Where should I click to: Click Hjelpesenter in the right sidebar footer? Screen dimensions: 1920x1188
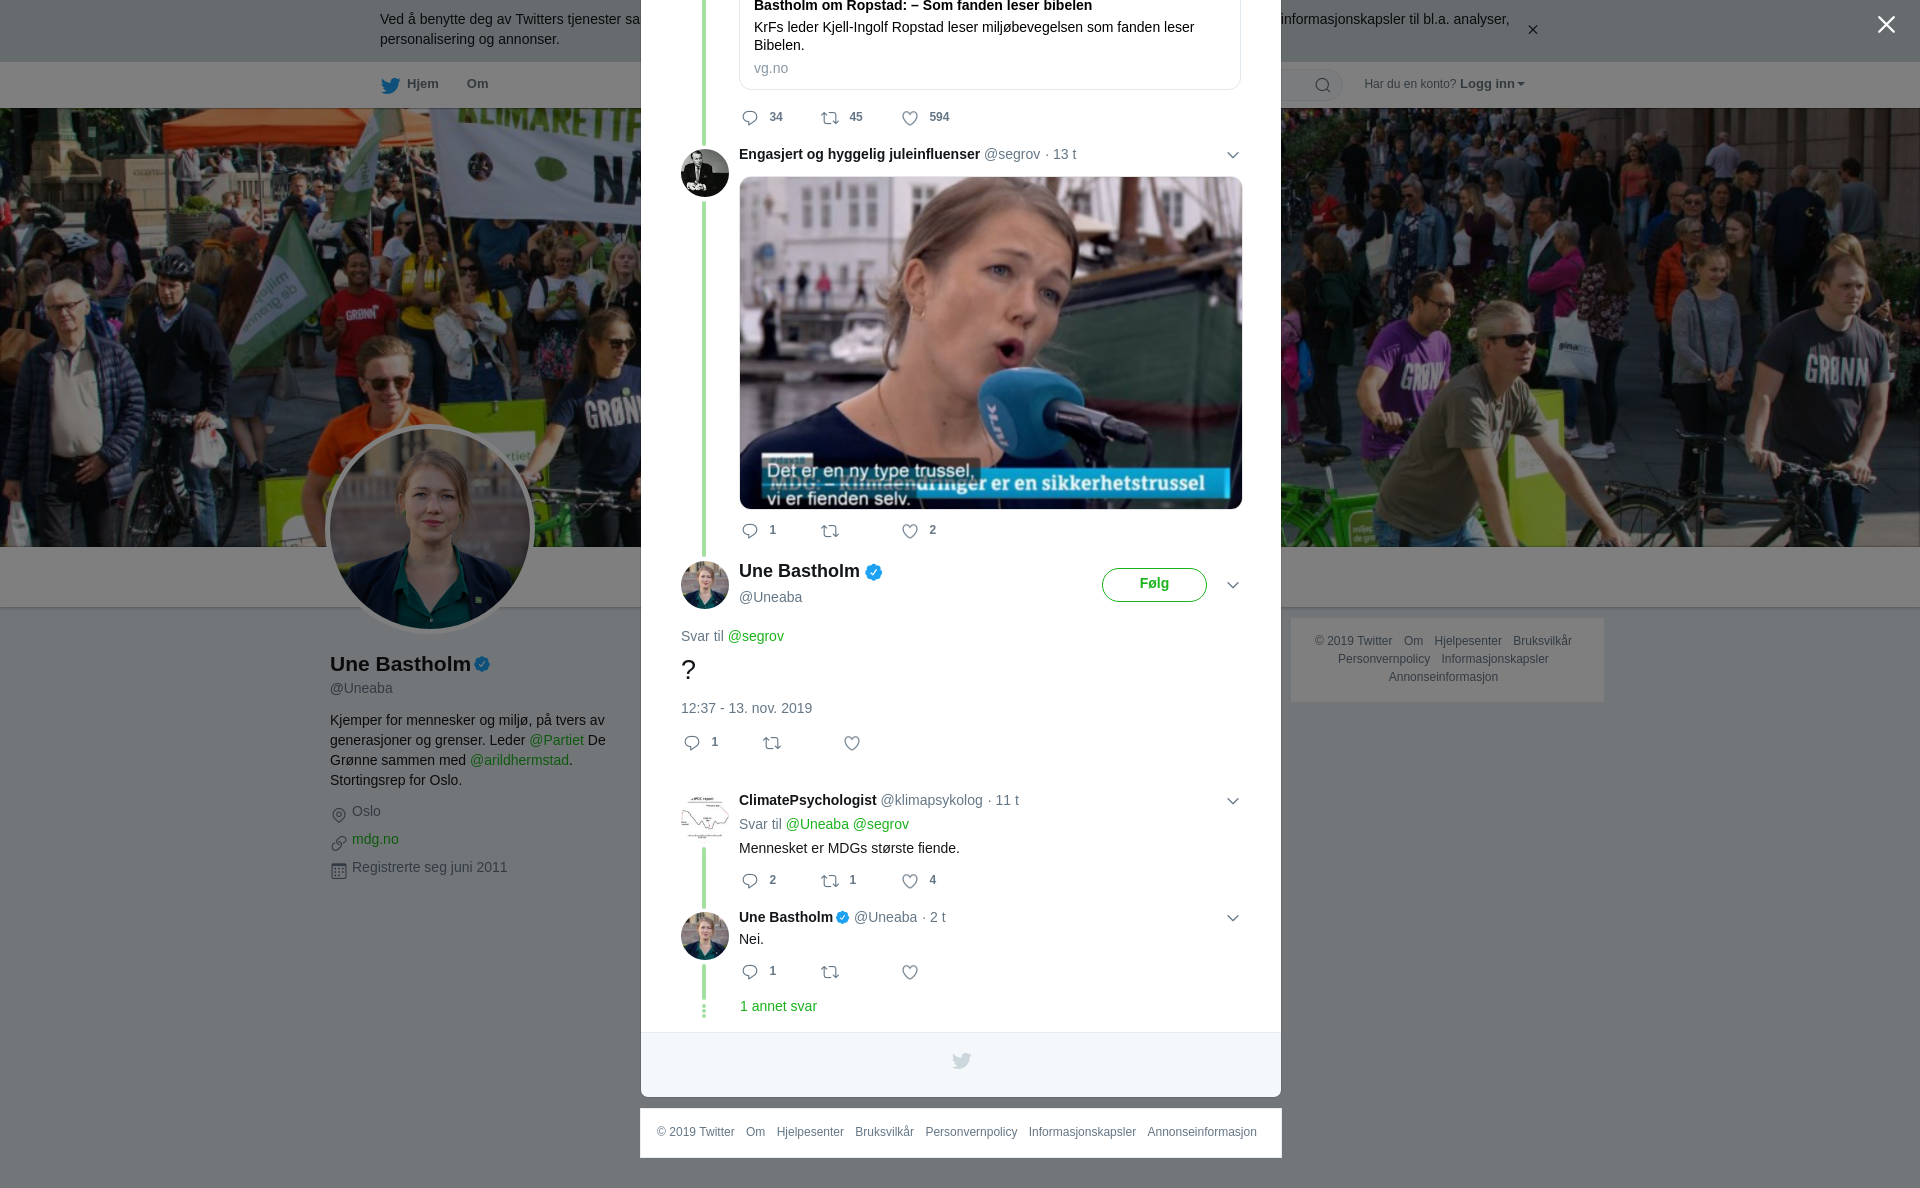coord(1468,641)
